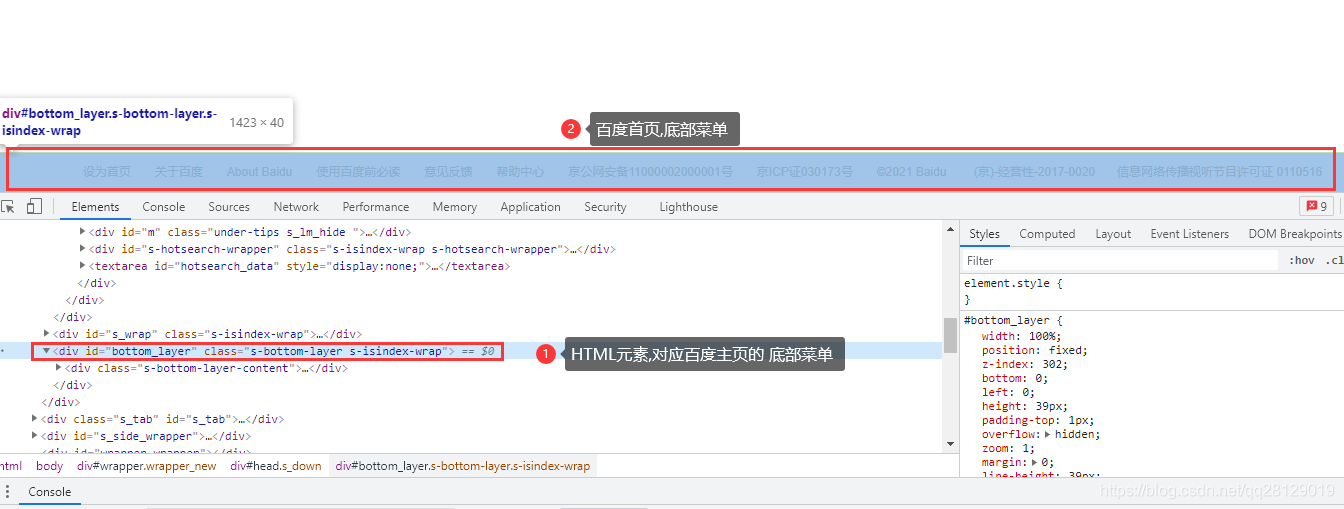This screenshot has width=1344, height=509.
Task: Edit the left: 0 declaration
Action: tap(1008, 392)
